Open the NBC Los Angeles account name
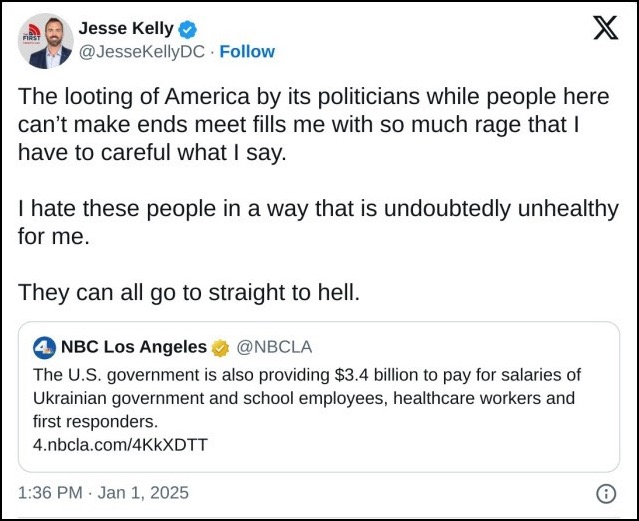639x521 pixels. point(134,347)
